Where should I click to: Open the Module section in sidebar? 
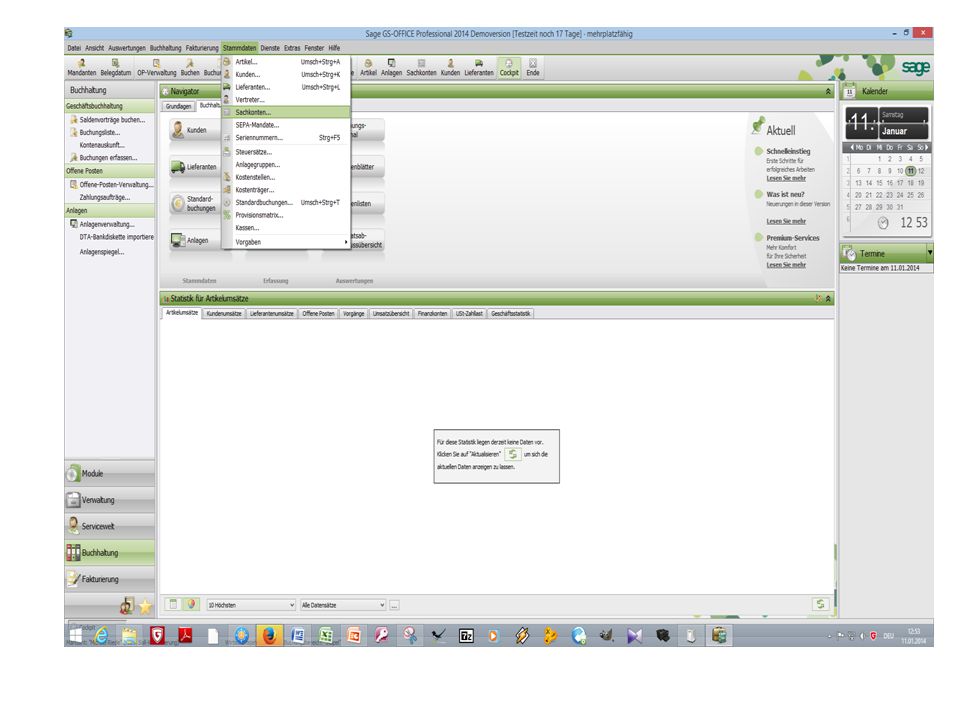tap(110, 473)
